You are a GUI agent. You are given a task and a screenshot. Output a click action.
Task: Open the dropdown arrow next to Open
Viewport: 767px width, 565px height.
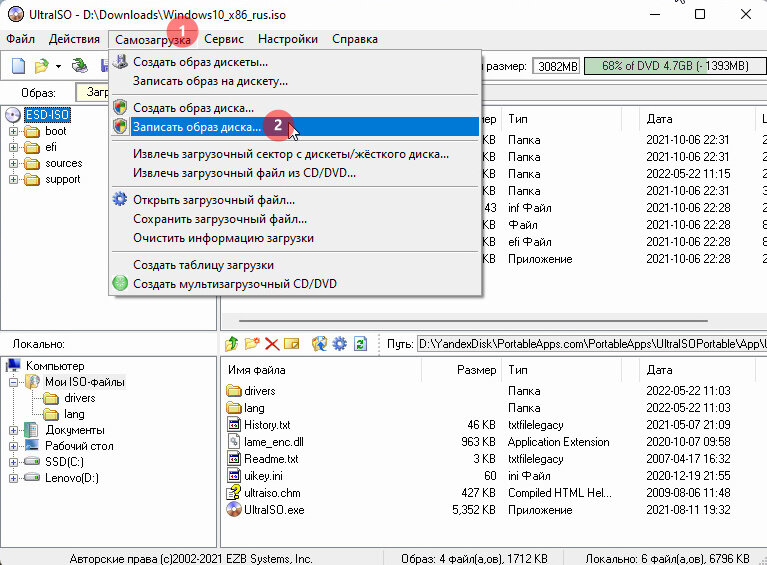pos(58,66)
